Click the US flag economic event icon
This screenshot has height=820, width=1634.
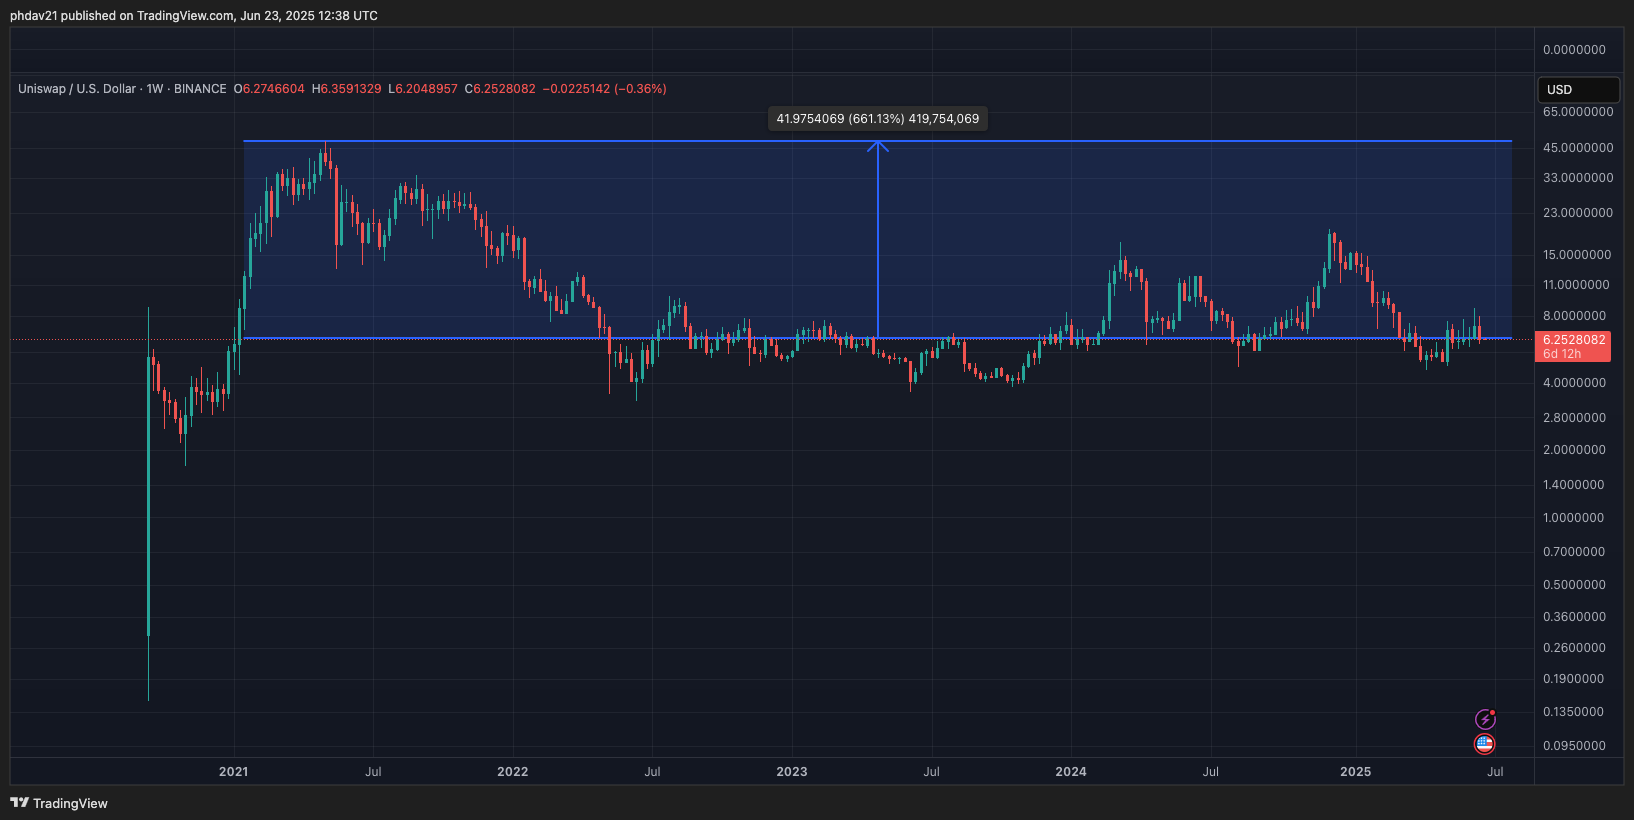point(1485,744)
